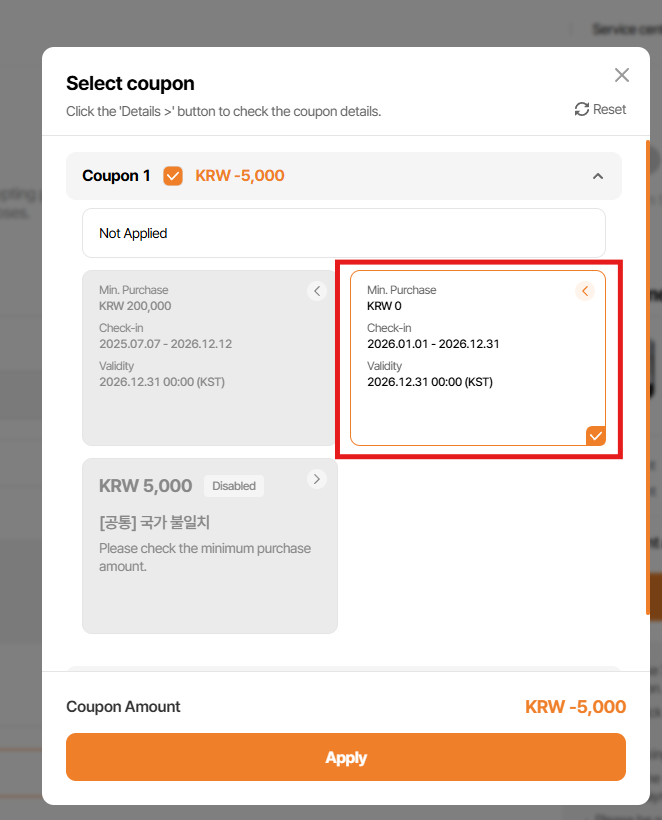Show details of disabled KRW 5,000 coupon
Image resolution: width=662 pixels, height=820 pixels.
point(317,479)
